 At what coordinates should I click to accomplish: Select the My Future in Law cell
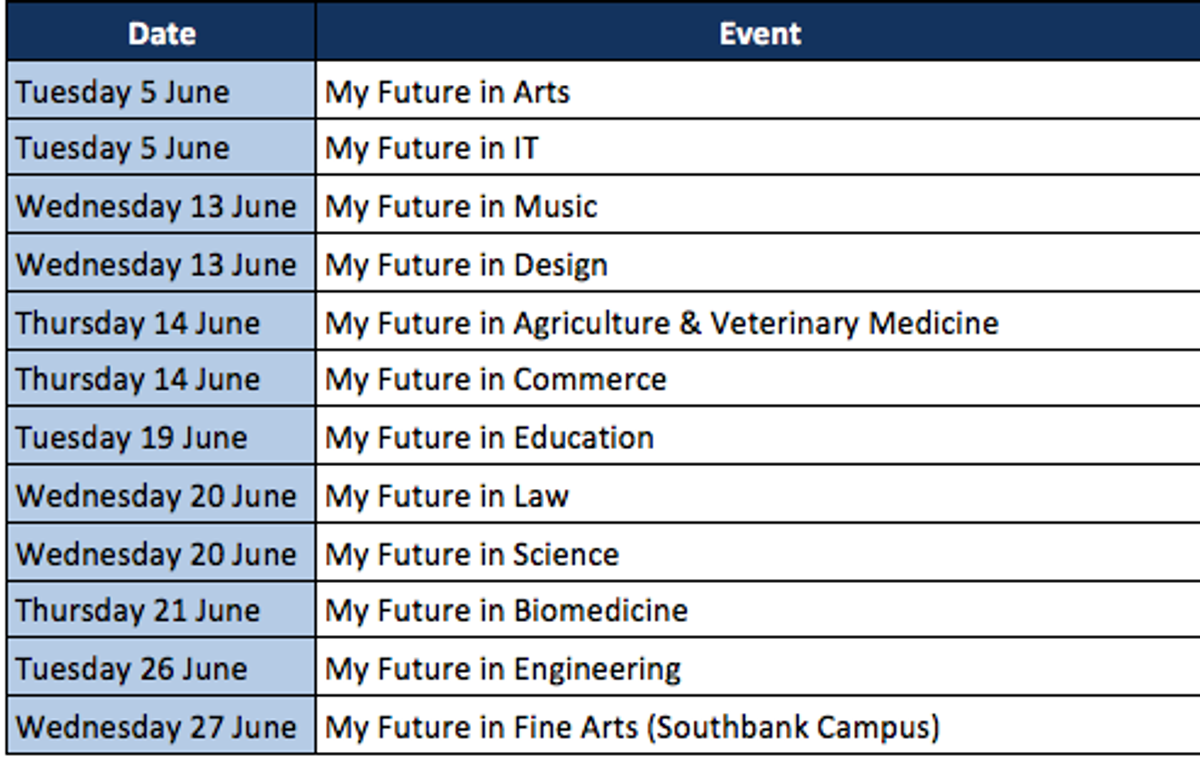click(x=758, y=495)
